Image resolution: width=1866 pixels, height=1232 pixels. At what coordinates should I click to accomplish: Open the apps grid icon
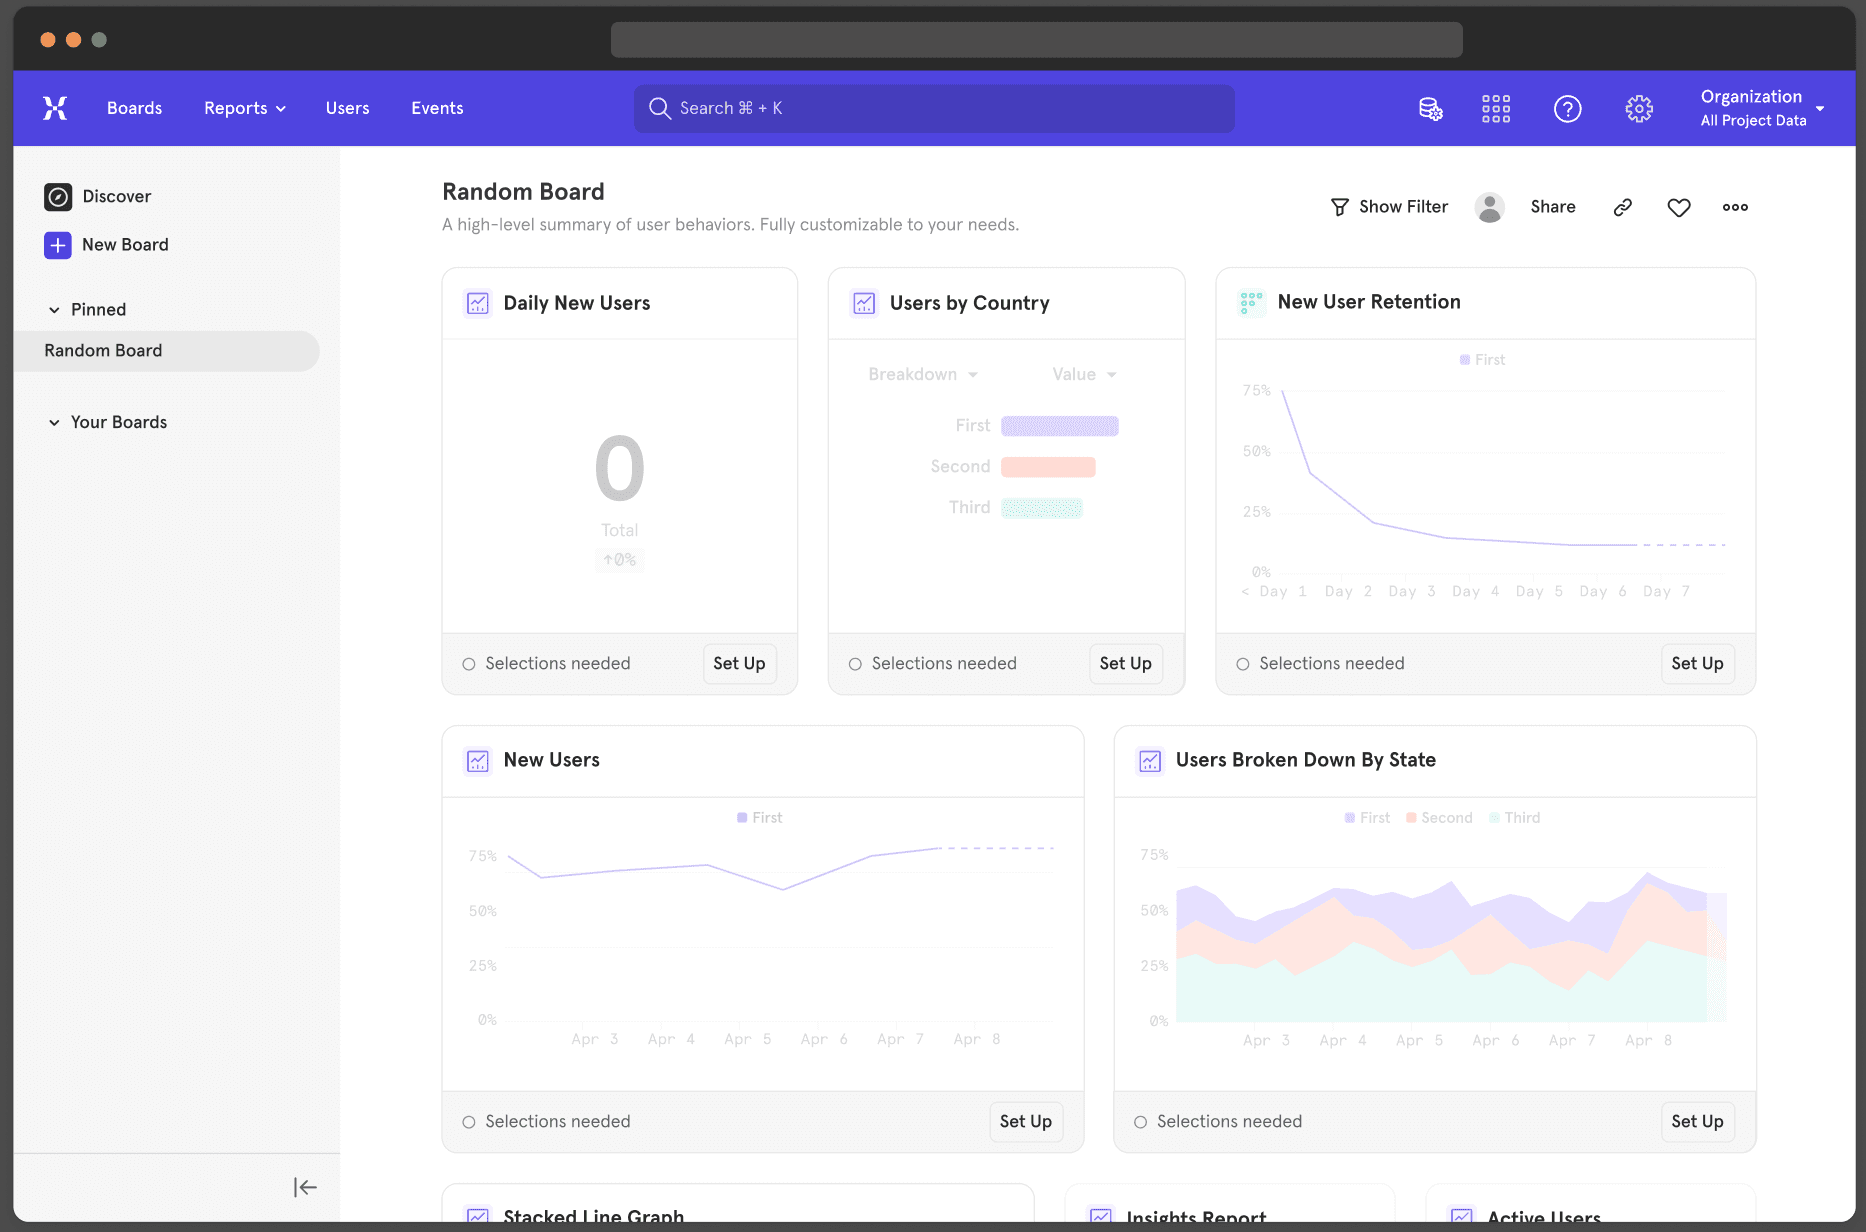coord(1496,108)
